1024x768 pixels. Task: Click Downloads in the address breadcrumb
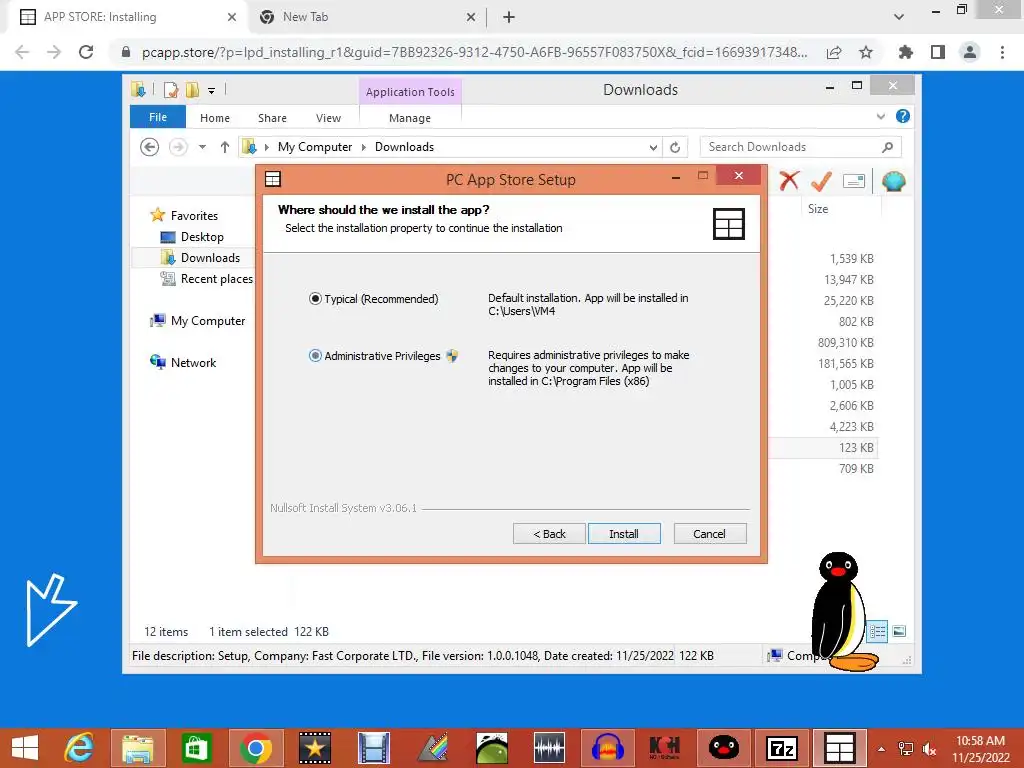(x=404, y=147)
